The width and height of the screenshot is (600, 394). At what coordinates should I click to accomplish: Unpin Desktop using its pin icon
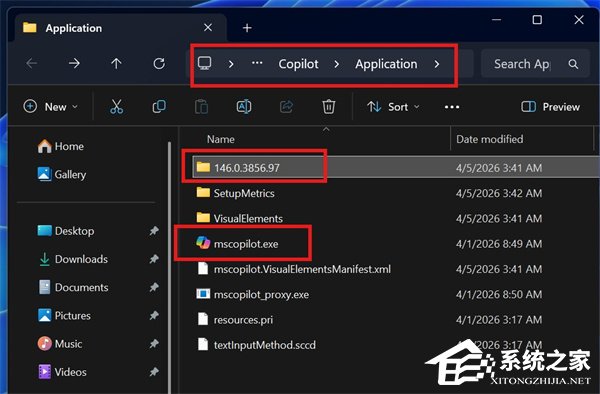click(x=154, y=231)
